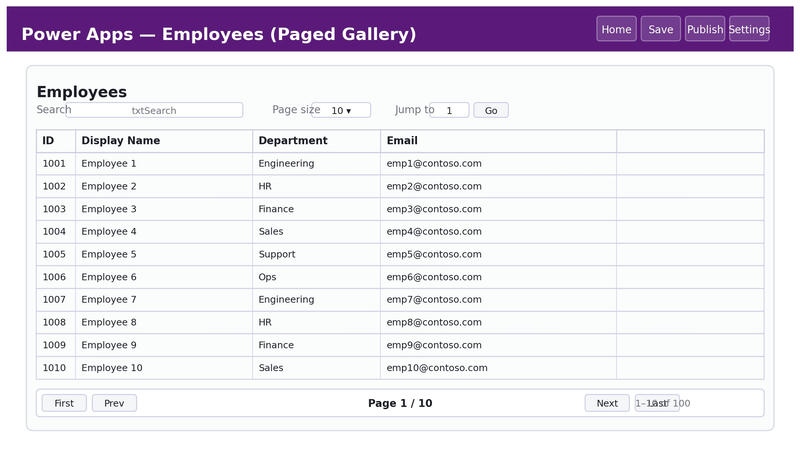Viewport: 800px width, 457px height.
Task: Jump to the Last page button
Action: coord(657,403)
